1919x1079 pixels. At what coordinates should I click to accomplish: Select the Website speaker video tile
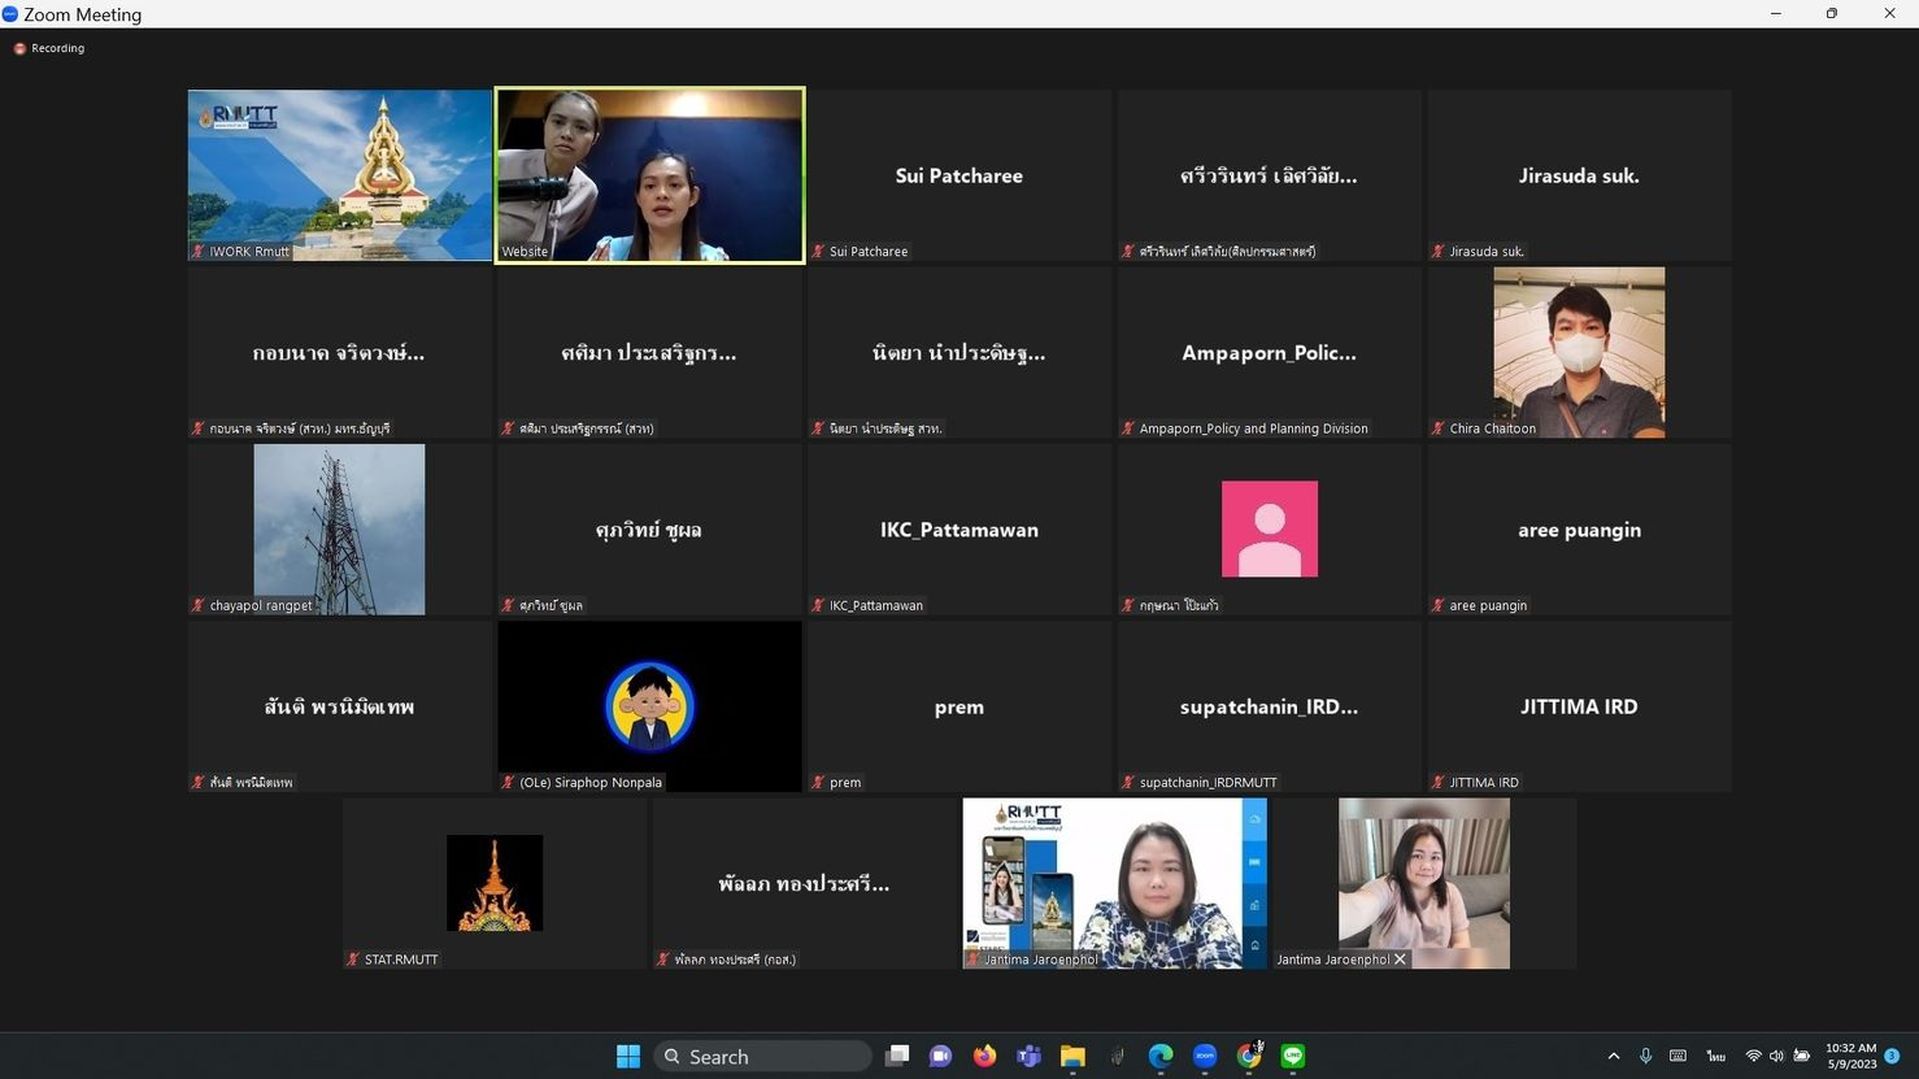click(x=650, y=175)
